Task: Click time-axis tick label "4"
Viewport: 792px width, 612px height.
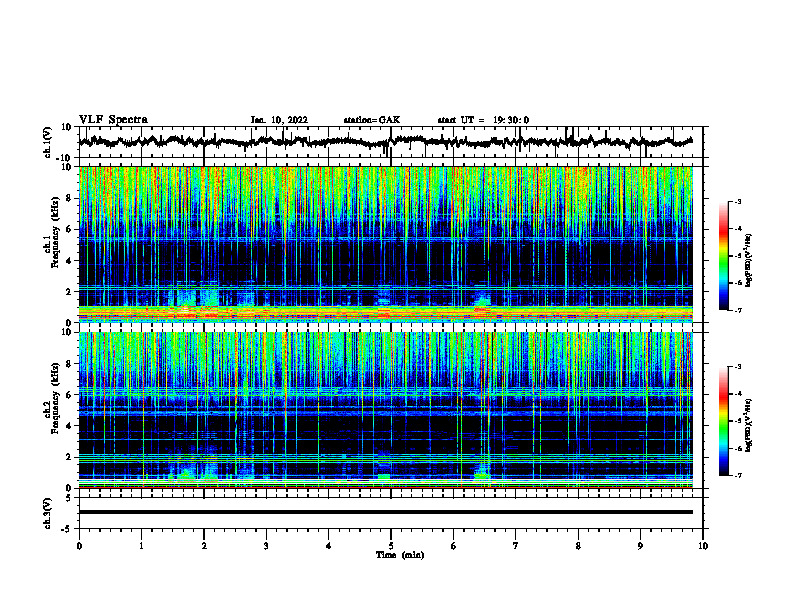Action: [x=329, y=546]
